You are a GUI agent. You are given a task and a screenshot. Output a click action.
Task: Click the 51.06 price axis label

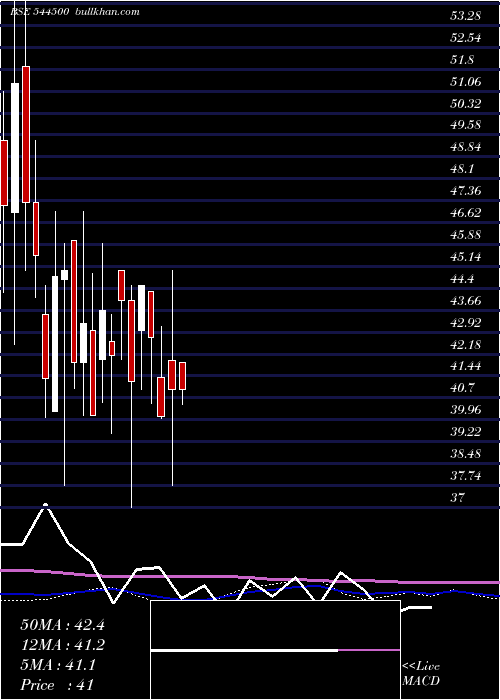[466, 82]
